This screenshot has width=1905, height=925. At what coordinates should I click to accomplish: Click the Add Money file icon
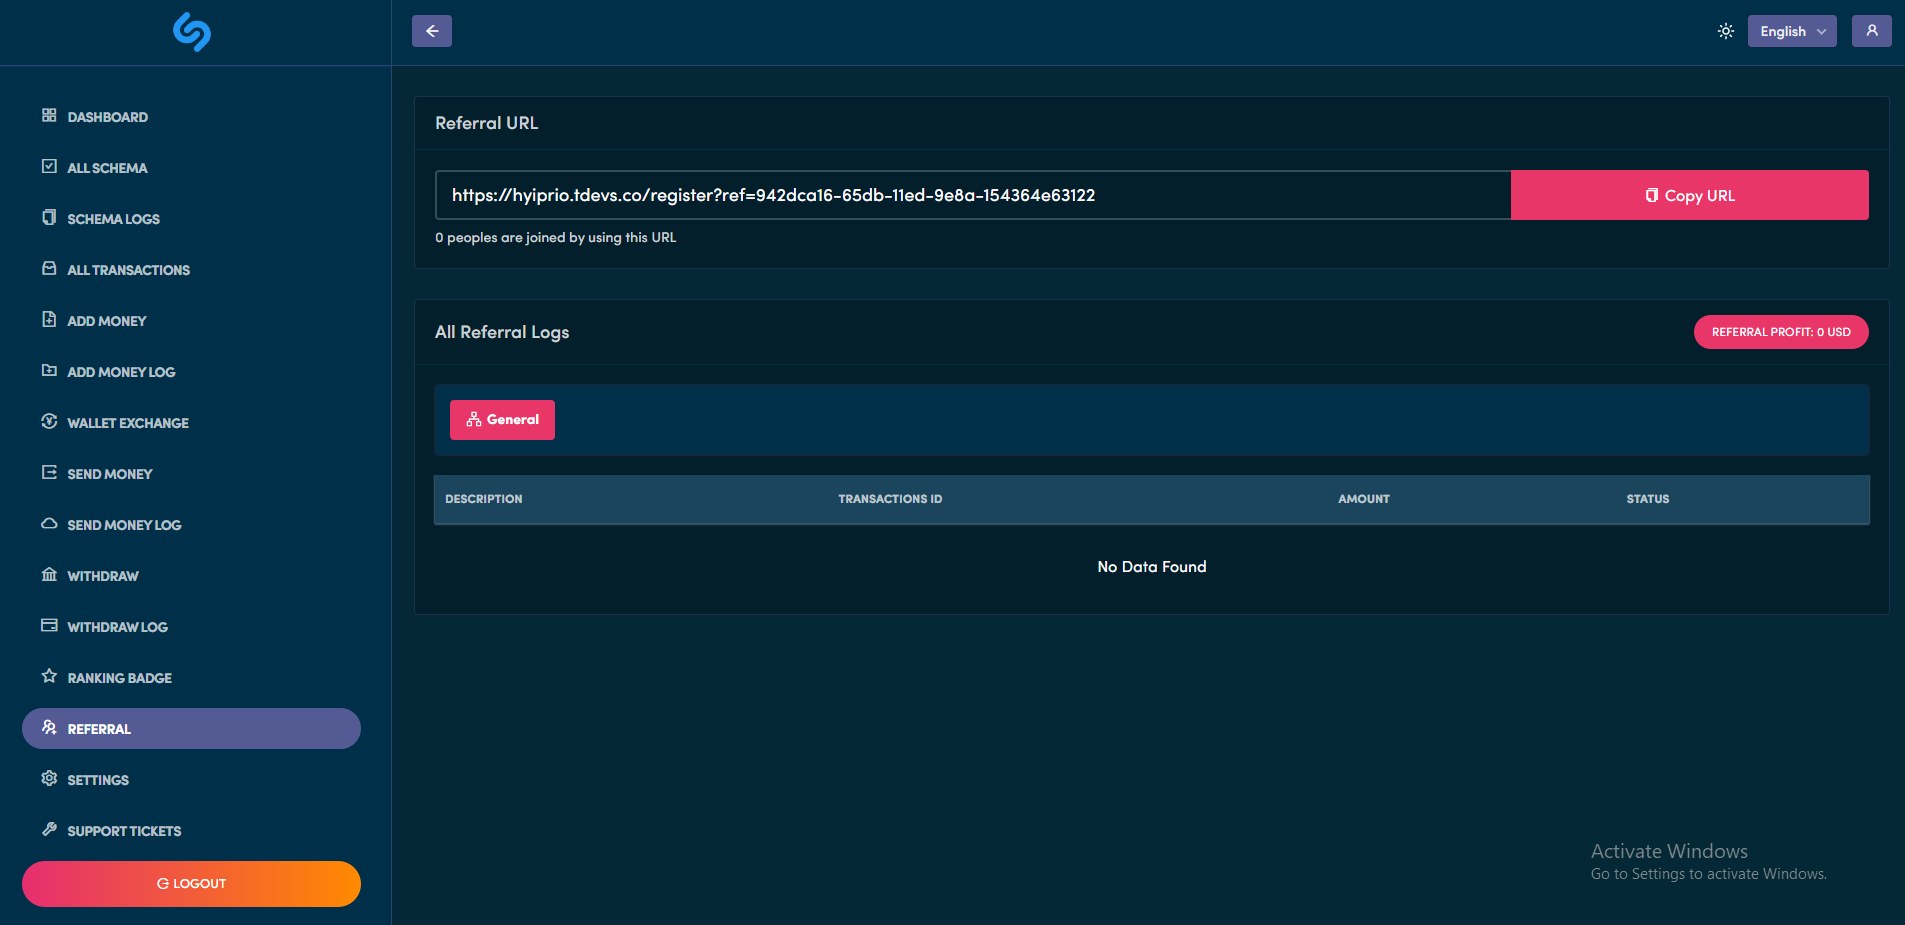(49, 320)
